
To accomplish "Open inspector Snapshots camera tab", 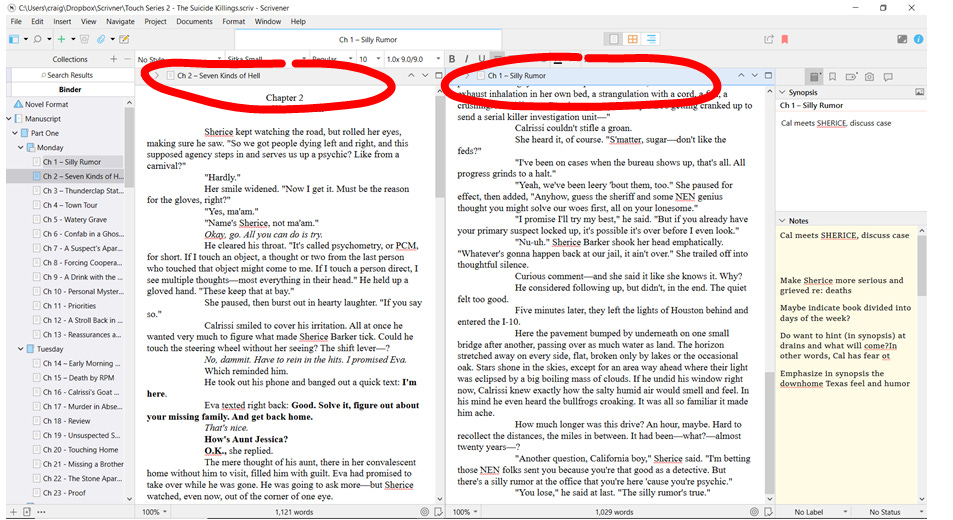I will (x=870, y=77).
